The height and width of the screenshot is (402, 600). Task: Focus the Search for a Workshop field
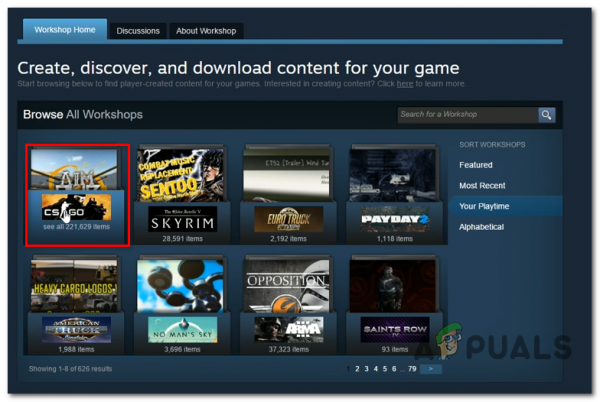467,115
